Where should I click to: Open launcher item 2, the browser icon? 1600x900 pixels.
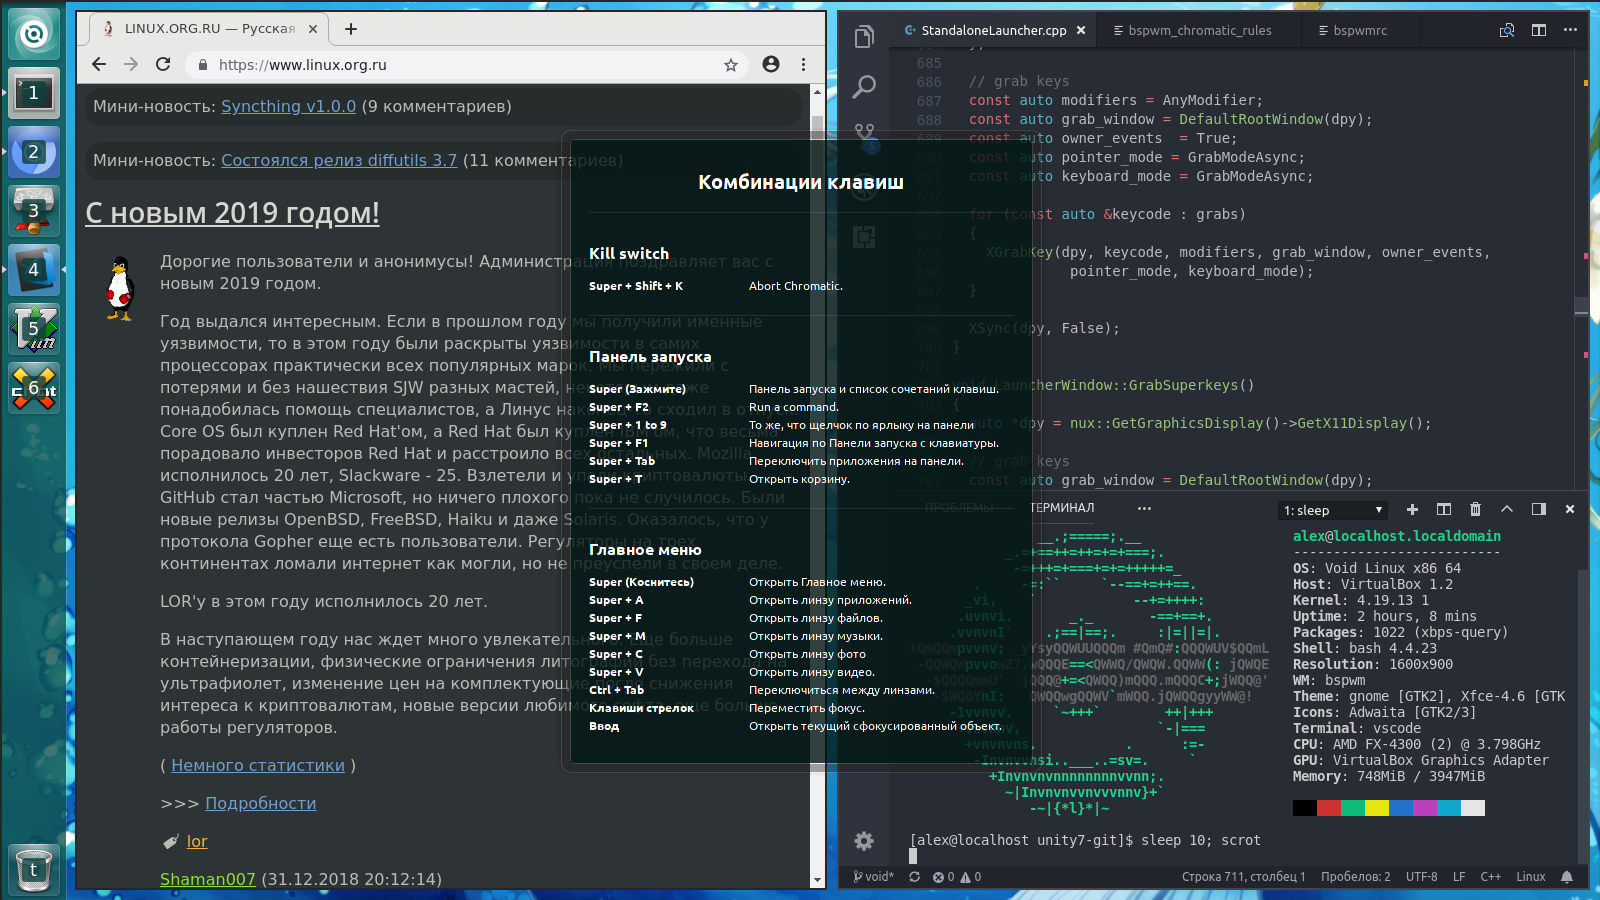pyautogui.click(x=34, y=152)
